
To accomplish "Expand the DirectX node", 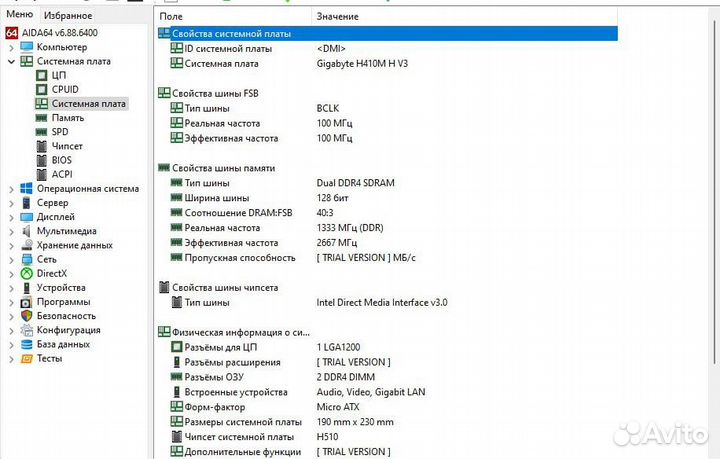I will click(11, 274).
